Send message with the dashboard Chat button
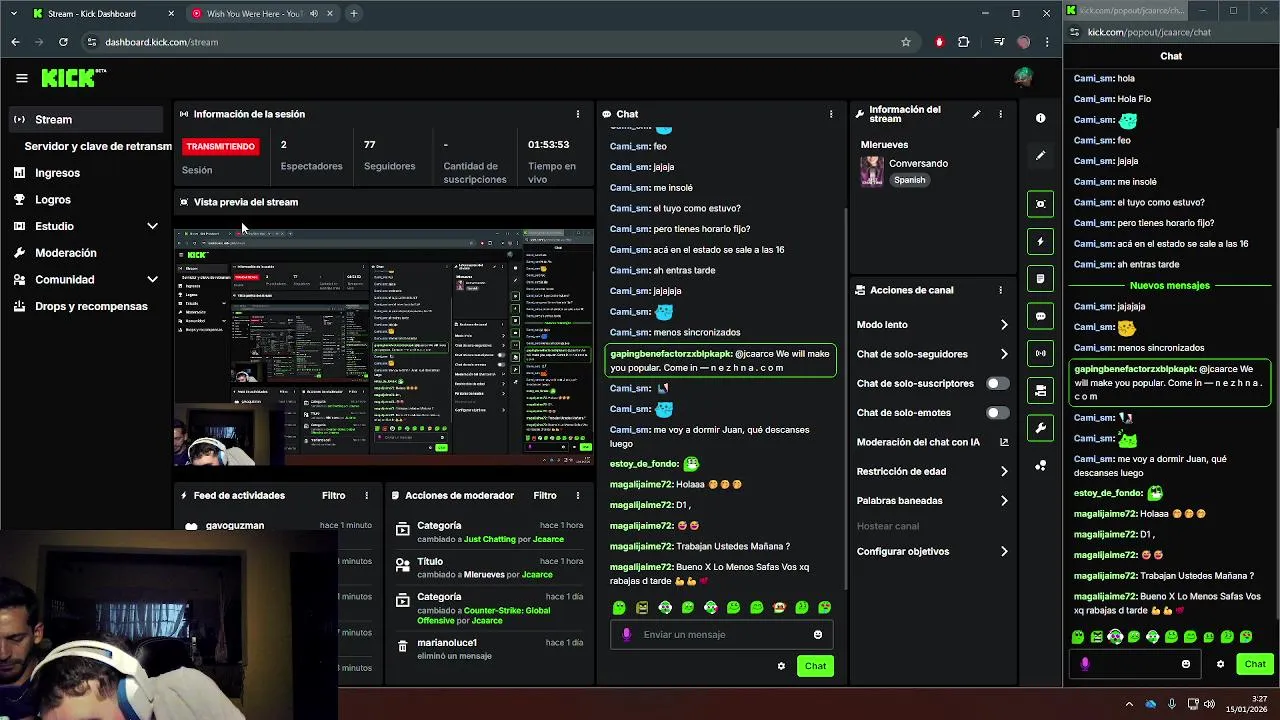This screenshot has height=720, width=1280. pyautogui.click(x=815, y=666)
